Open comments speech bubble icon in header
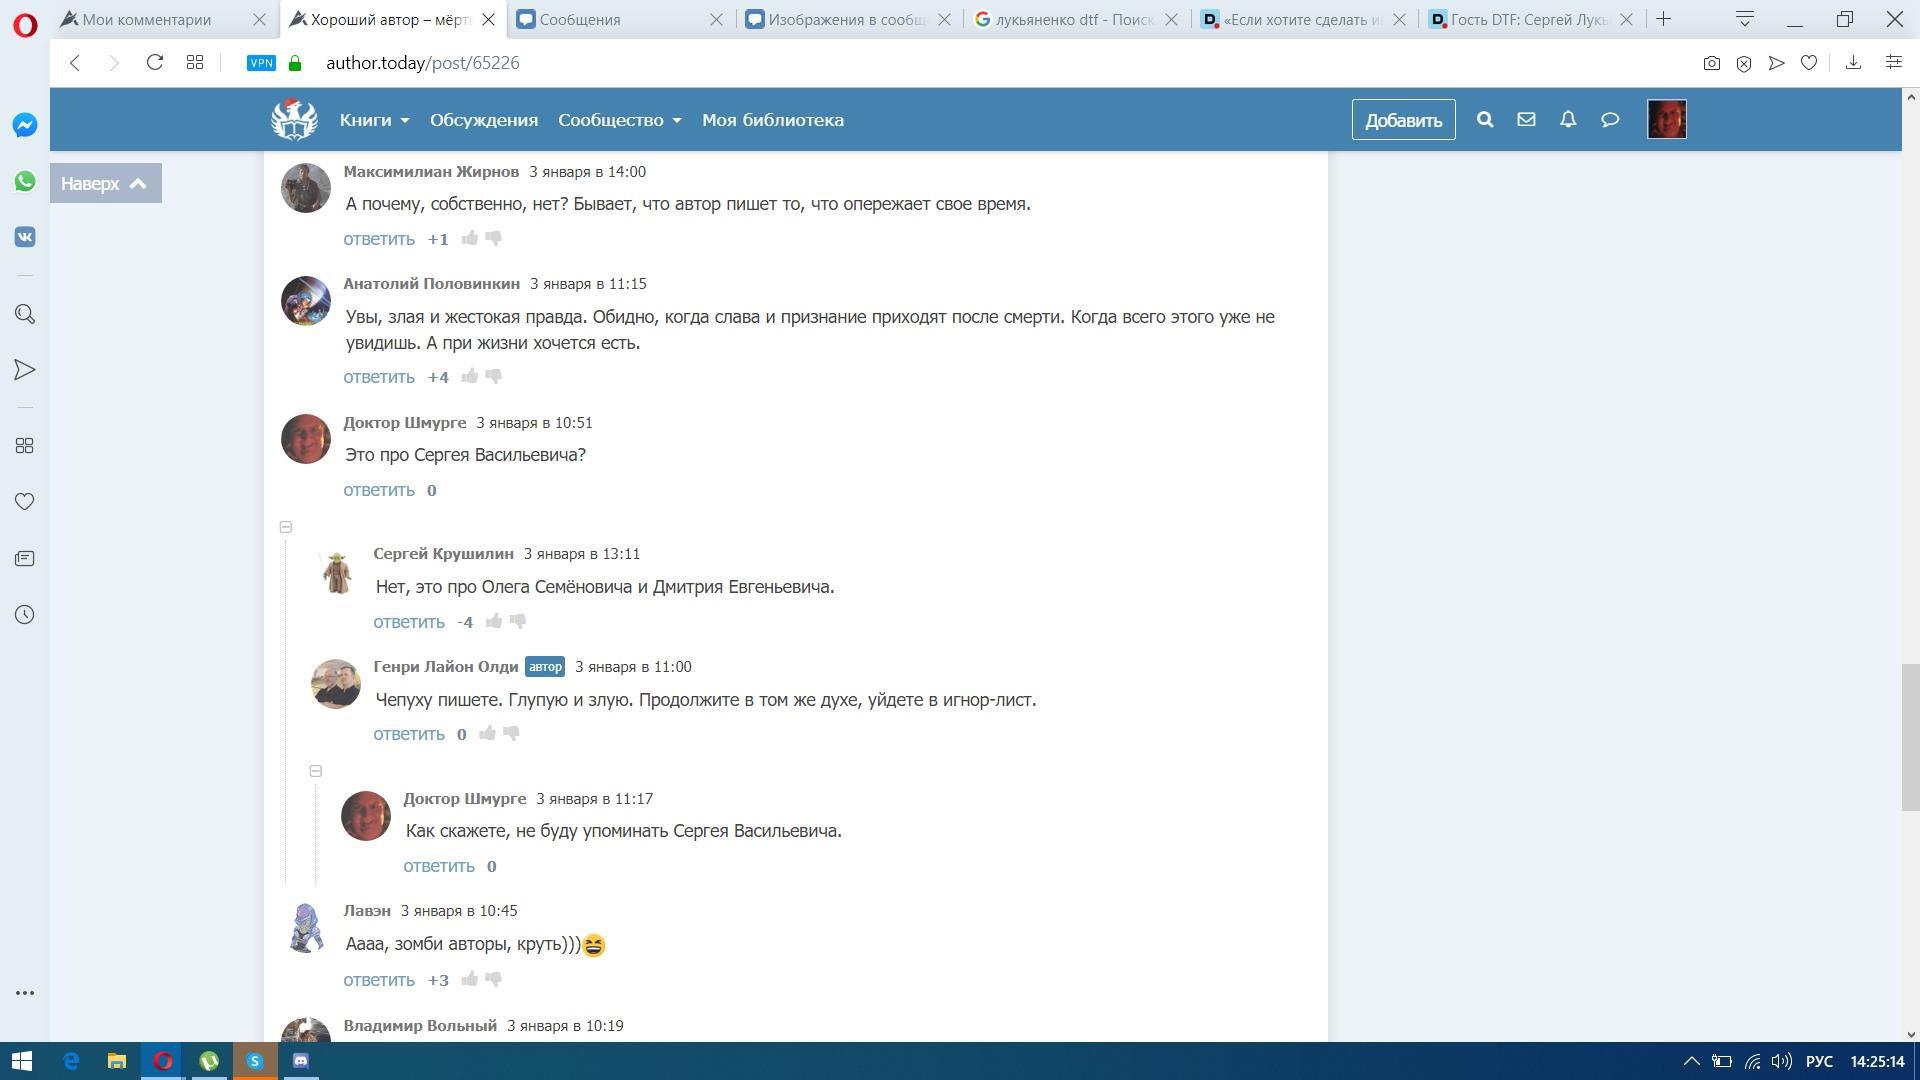 tap(1610, 120)
